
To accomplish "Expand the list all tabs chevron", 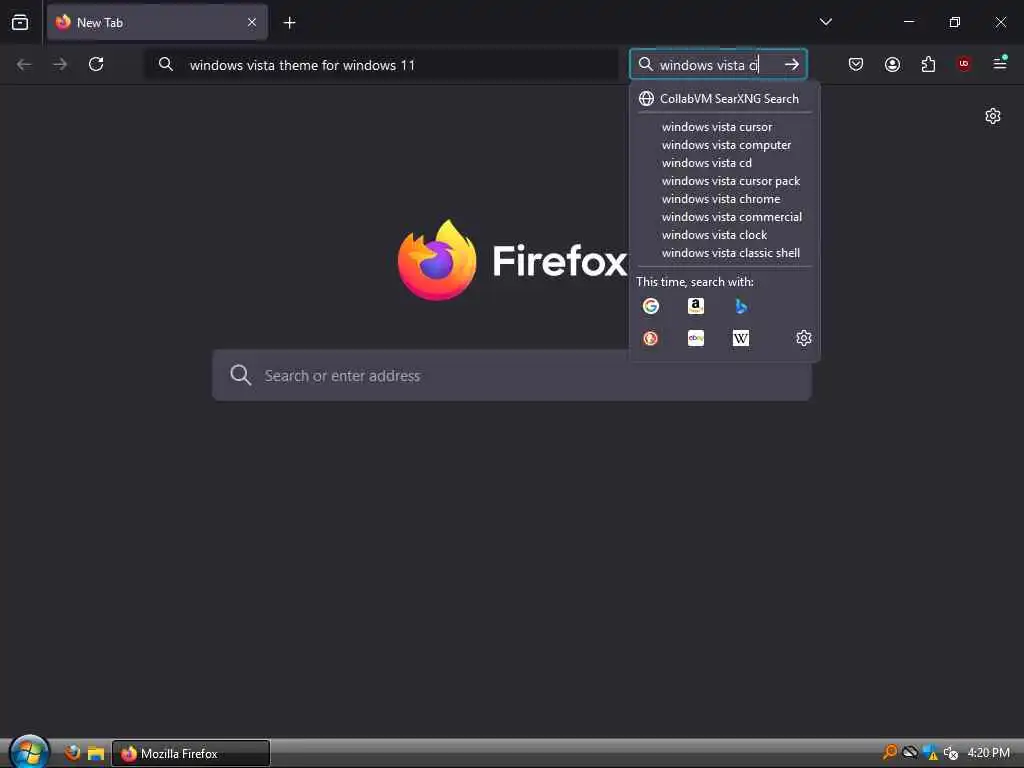I will pyautogui.click(x=825, y=22).
